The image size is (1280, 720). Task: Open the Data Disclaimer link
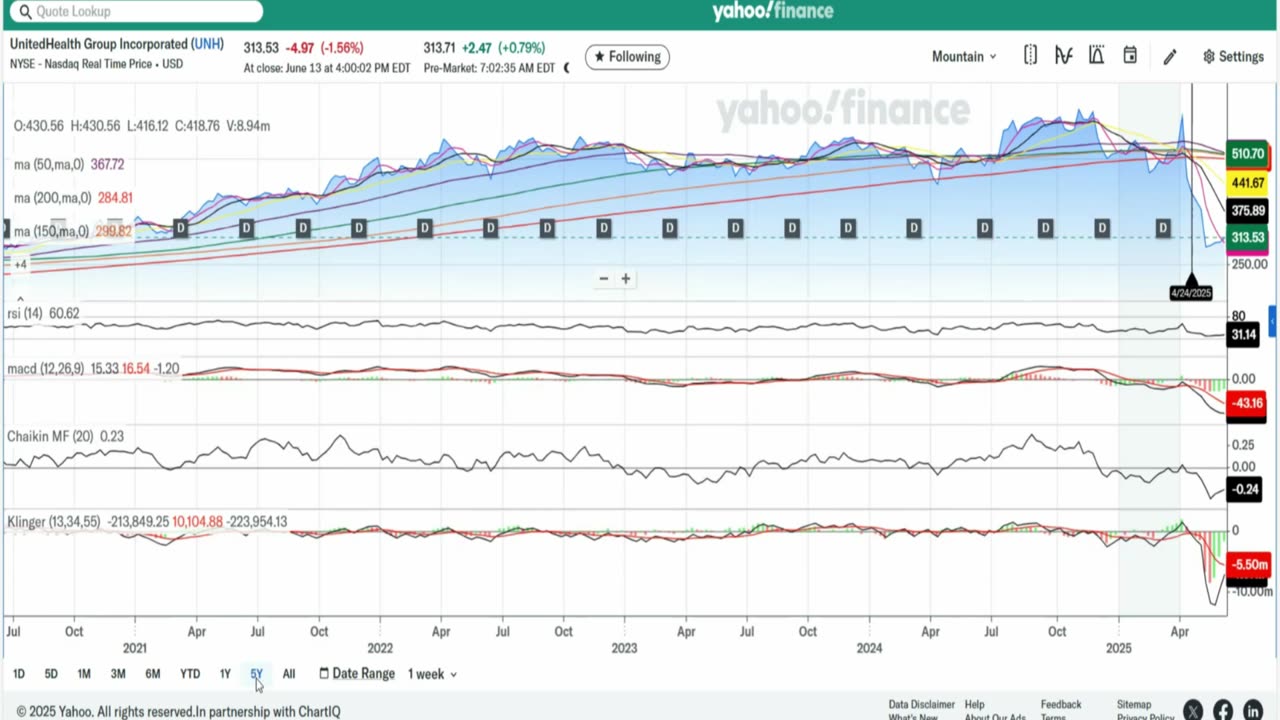(x=921, y=705)
